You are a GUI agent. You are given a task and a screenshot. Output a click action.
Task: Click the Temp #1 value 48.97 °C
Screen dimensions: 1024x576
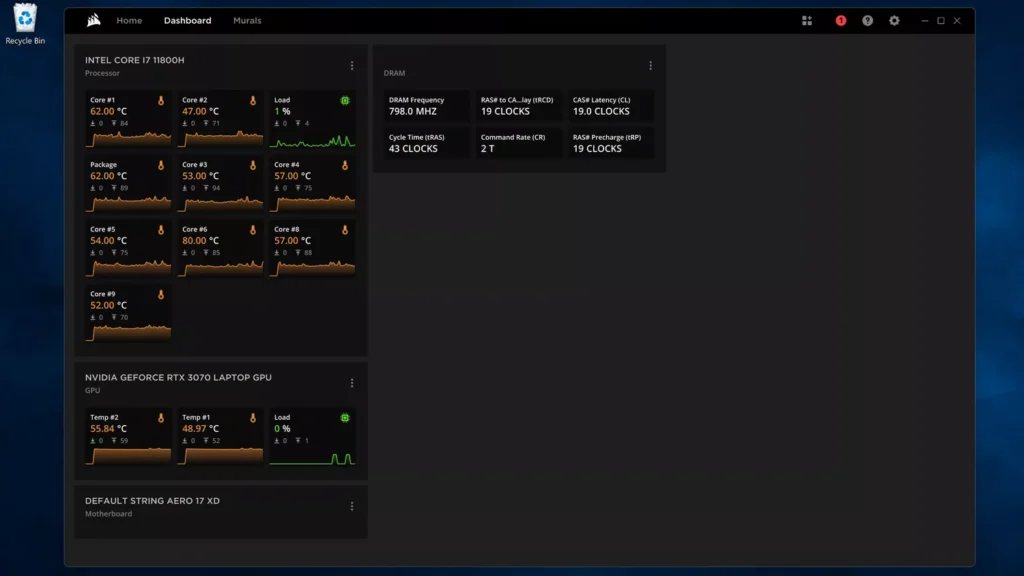(200, 429)
